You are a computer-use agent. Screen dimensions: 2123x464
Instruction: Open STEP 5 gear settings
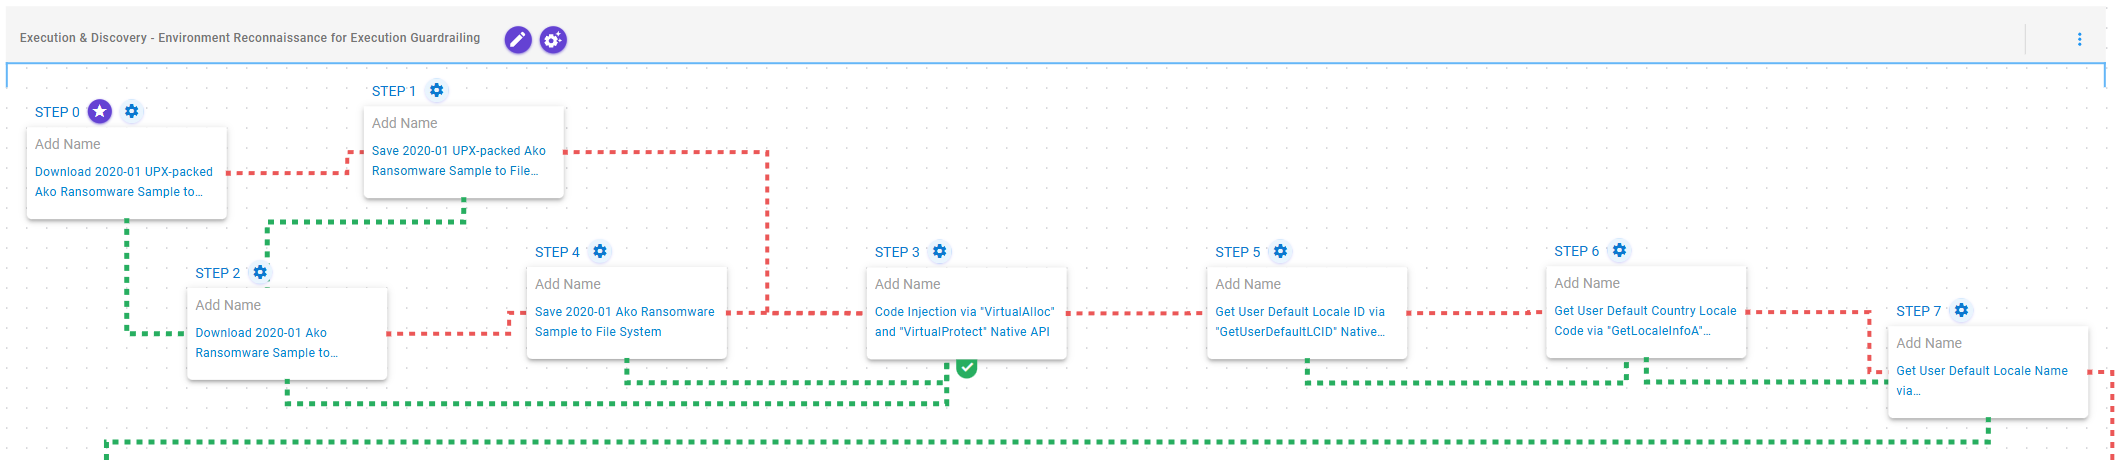pyautogui.click(x=1281, y=251)
